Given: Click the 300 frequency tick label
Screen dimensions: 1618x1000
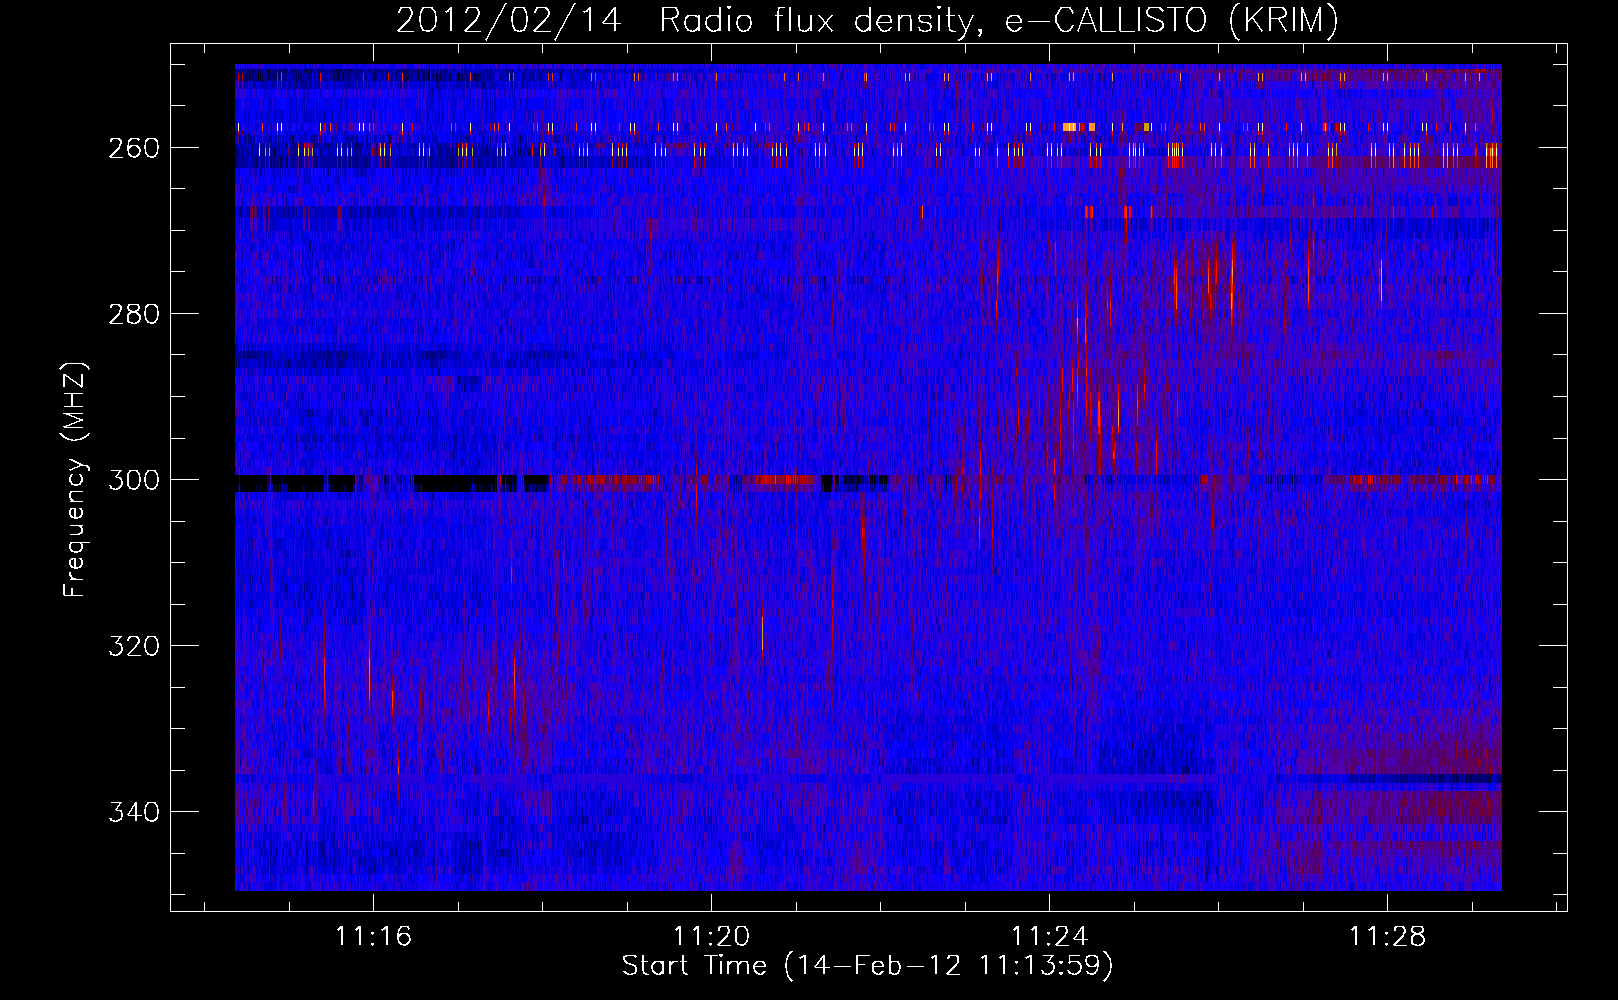Looking at the screenshot, I should pos(133,480).
